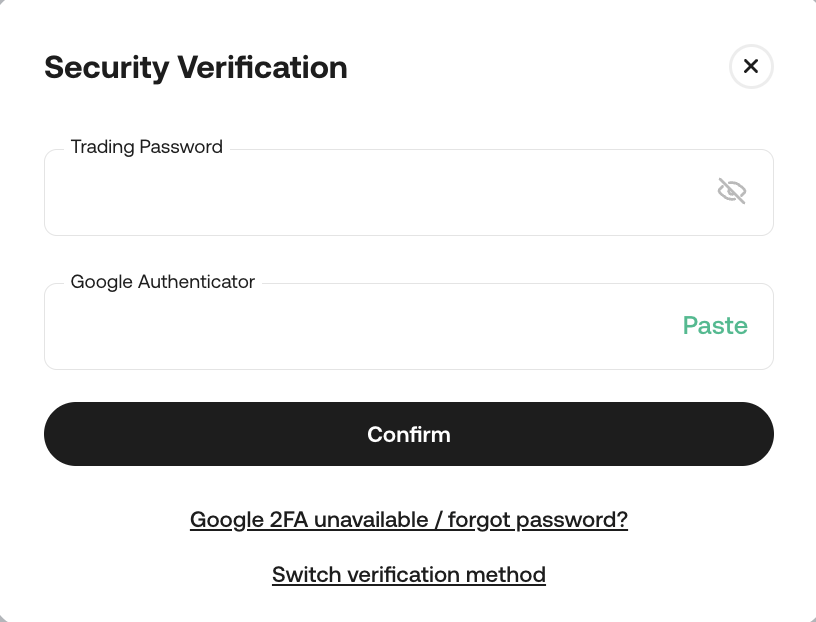Click the Trading Password field label
The image size is (816, 622).
[147, 147]
